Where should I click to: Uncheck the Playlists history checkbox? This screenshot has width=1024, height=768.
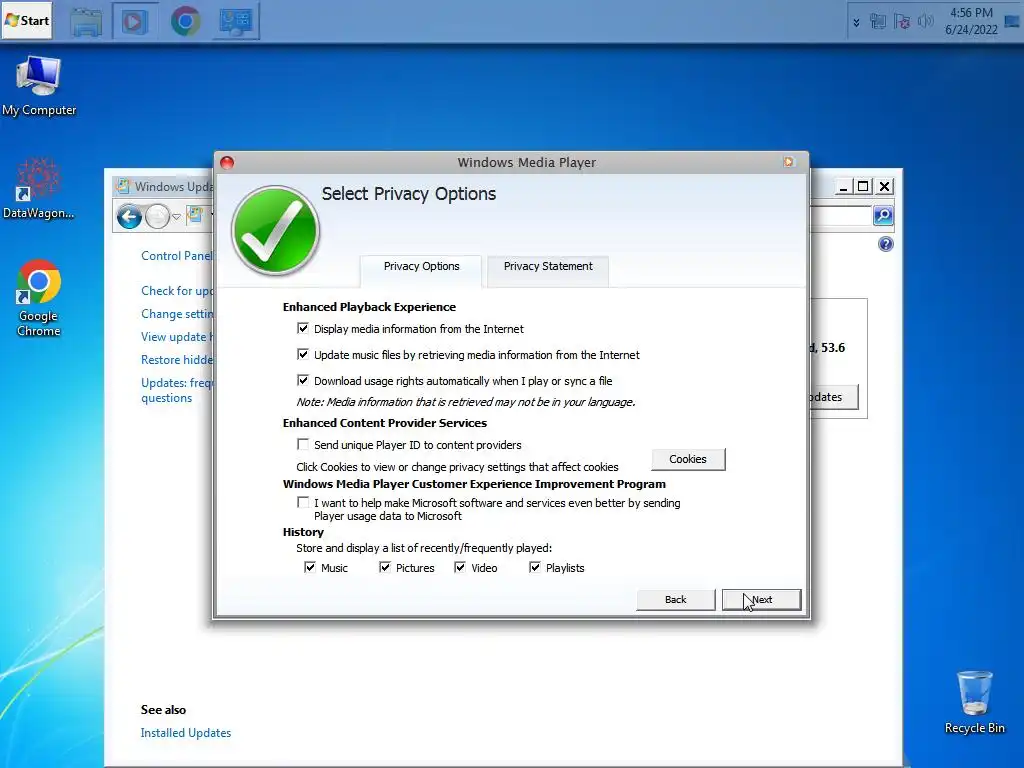(535, 568)
